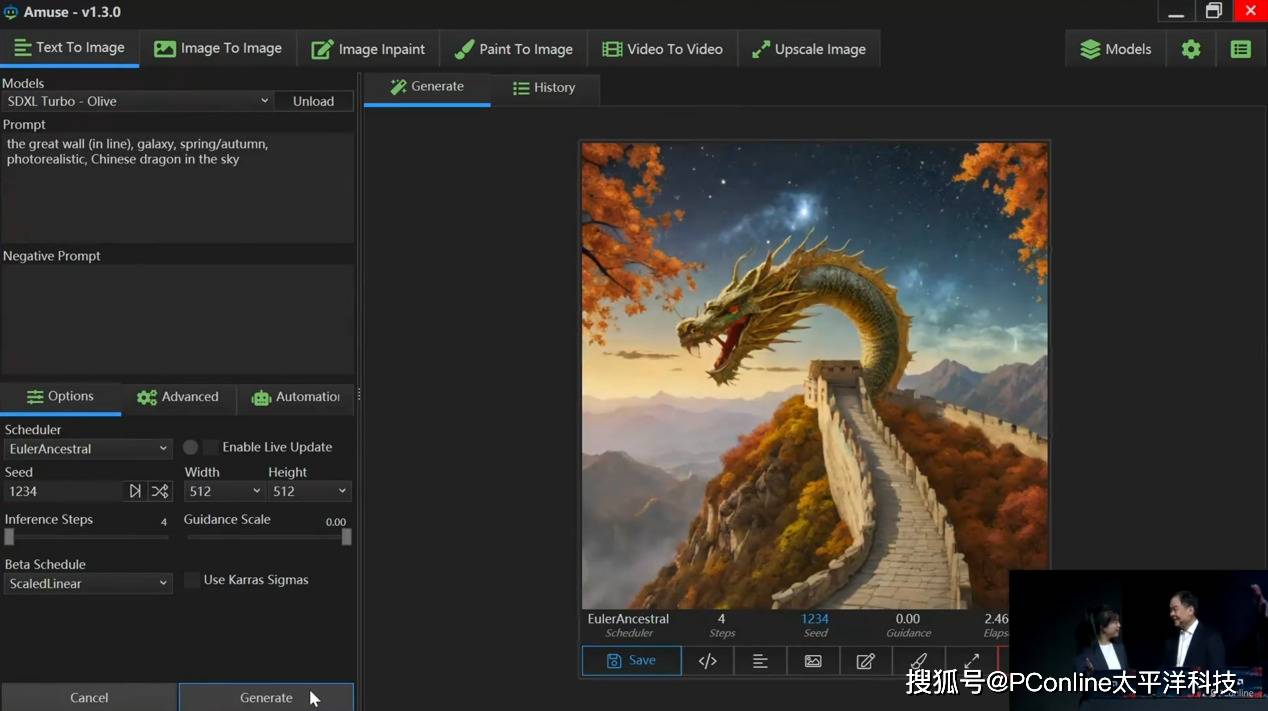
Task: Click the green list icon at top right
Action: (1240, 49)
